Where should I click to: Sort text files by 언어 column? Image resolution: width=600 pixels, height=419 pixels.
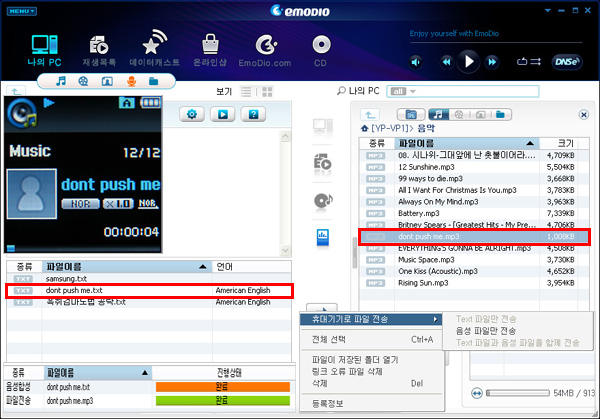pyautogui.click(x=251, y=267)
